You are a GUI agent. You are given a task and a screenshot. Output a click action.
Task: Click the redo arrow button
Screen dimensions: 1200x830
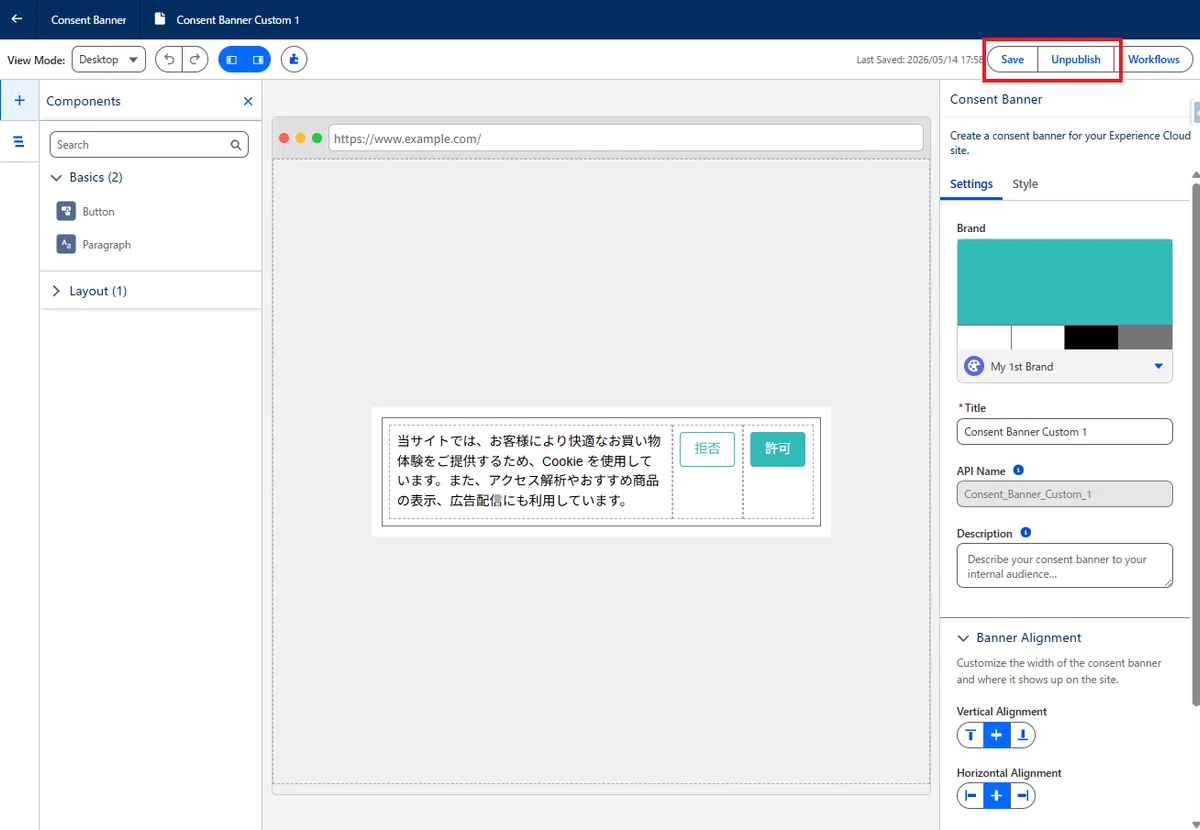click(x=195, y=60)
